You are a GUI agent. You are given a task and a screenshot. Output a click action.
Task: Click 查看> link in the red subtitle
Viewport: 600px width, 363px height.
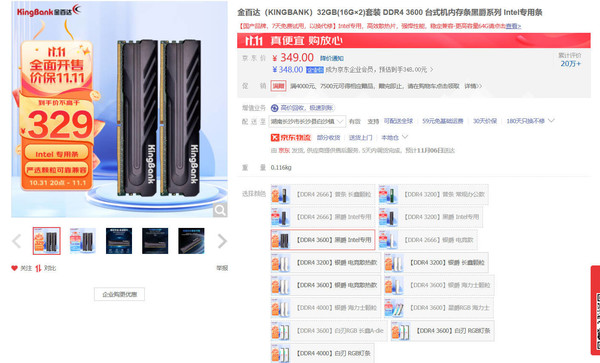[x=514, y=26]
